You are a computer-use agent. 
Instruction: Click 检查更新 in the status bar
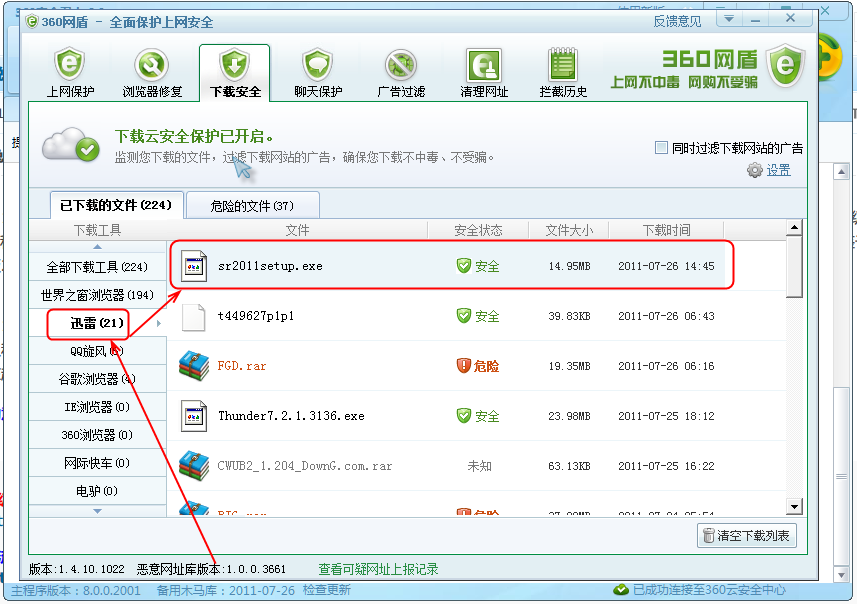pos(327,590)
